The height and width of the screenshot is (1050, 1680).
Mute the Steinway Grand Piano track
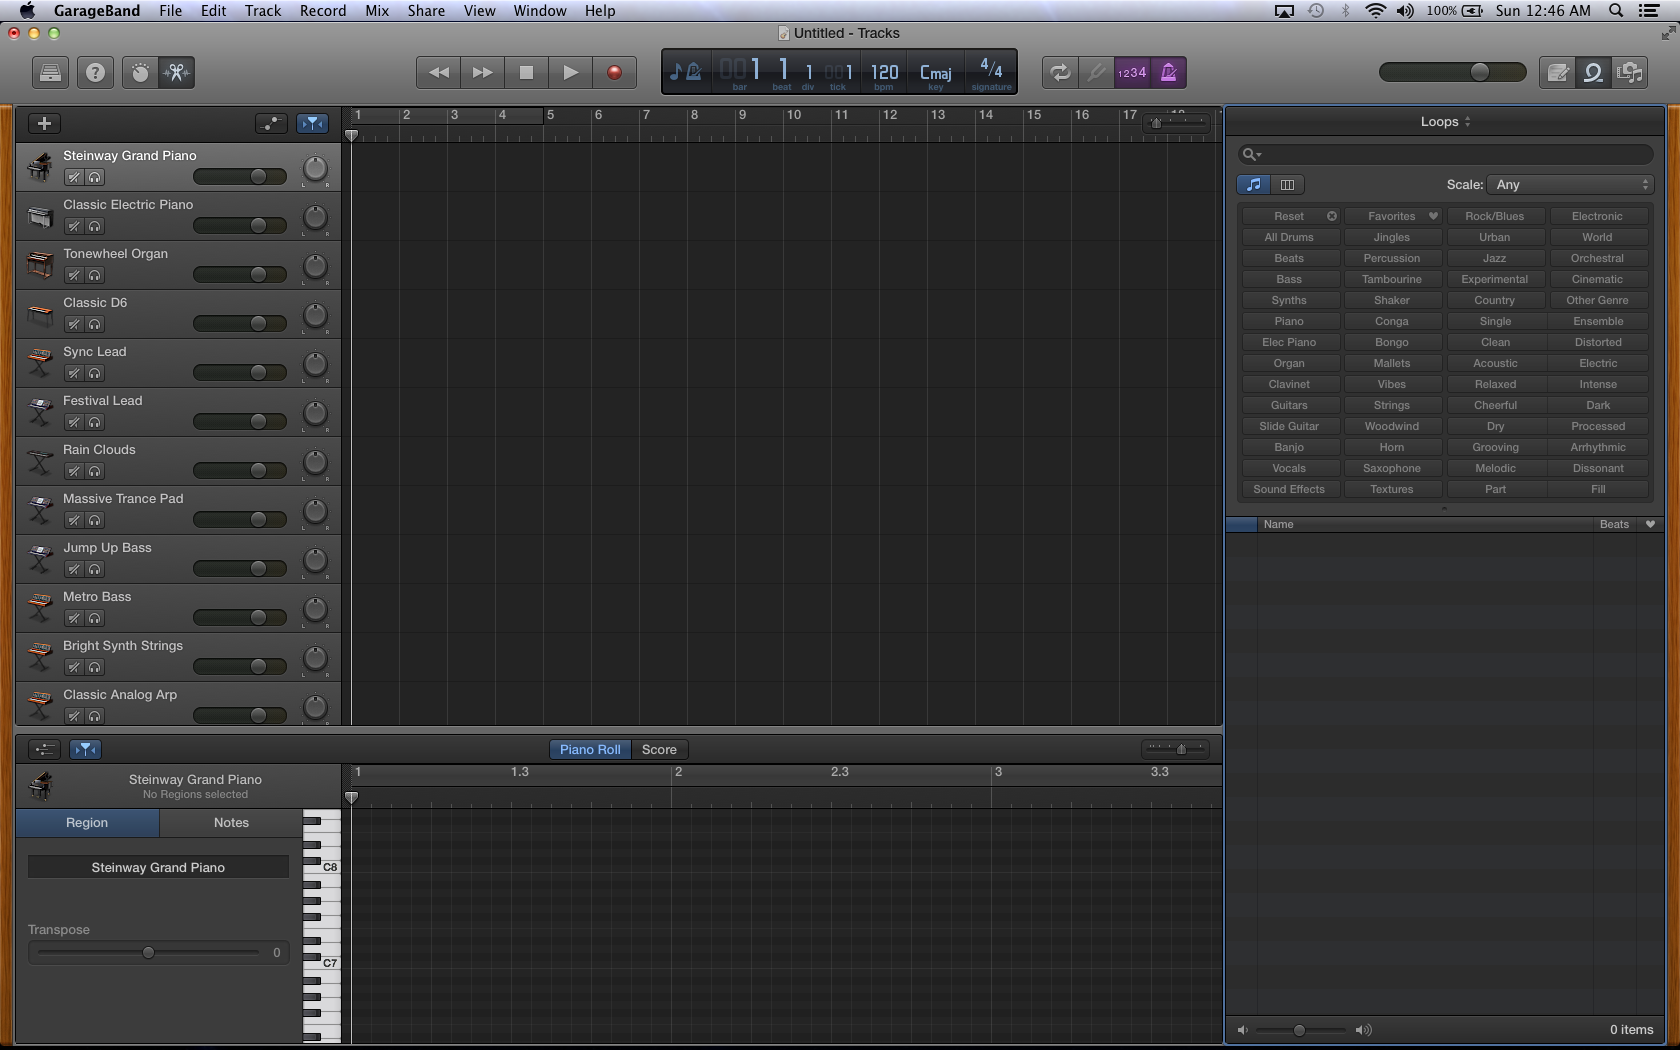tap(74, 177)
